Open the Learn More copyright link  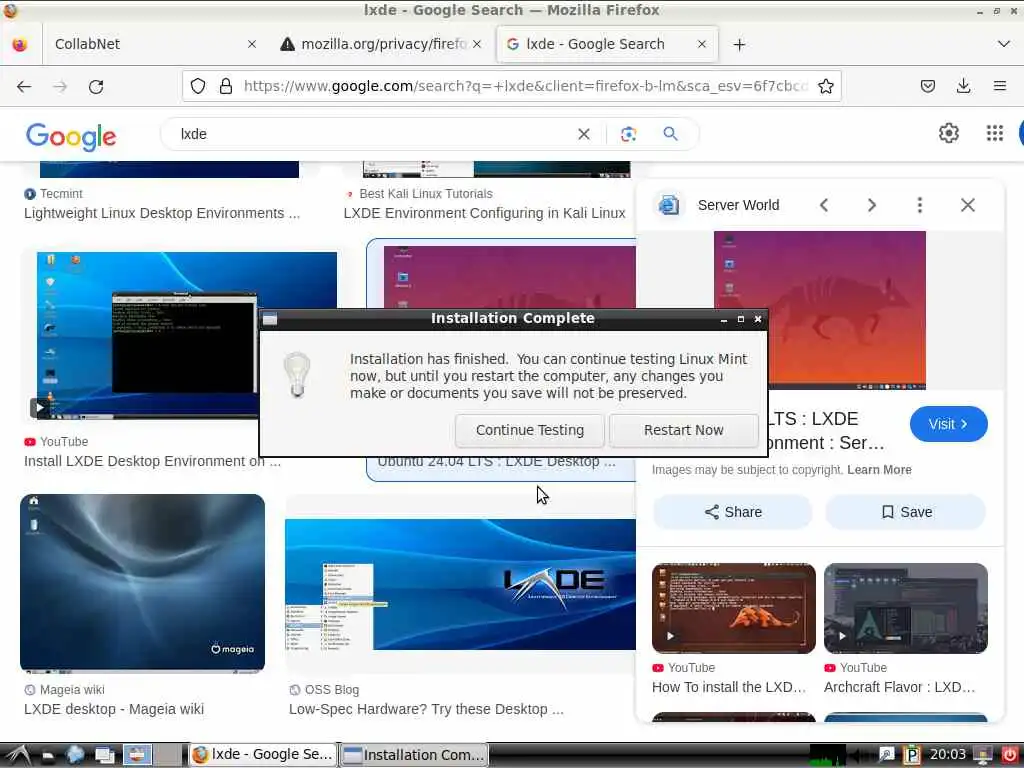(879, 470)
